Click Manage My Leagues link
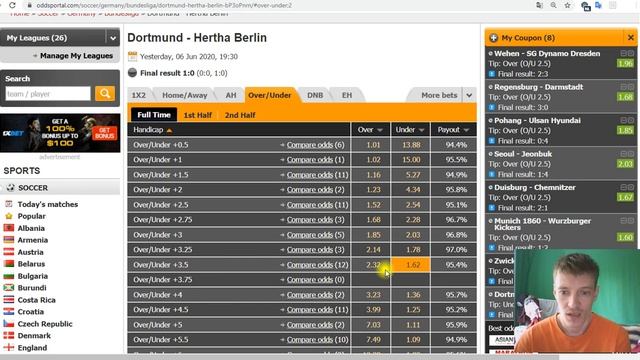640x360 pixels. point(76,56)
